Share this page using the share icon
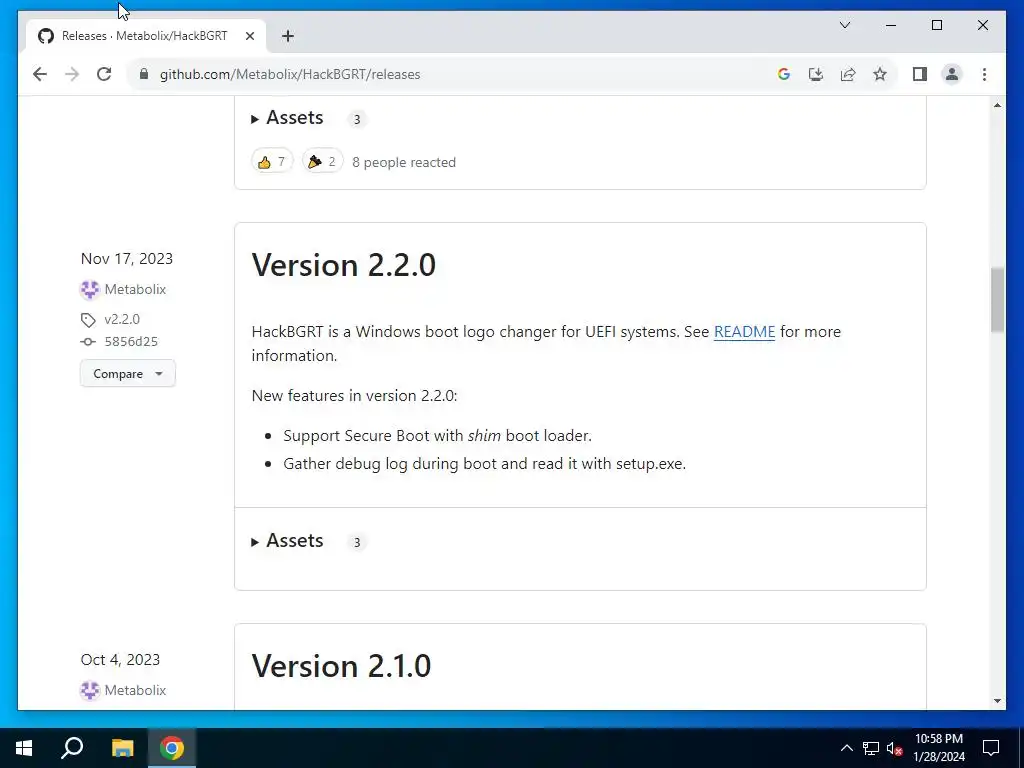 (x=848, y=74)
